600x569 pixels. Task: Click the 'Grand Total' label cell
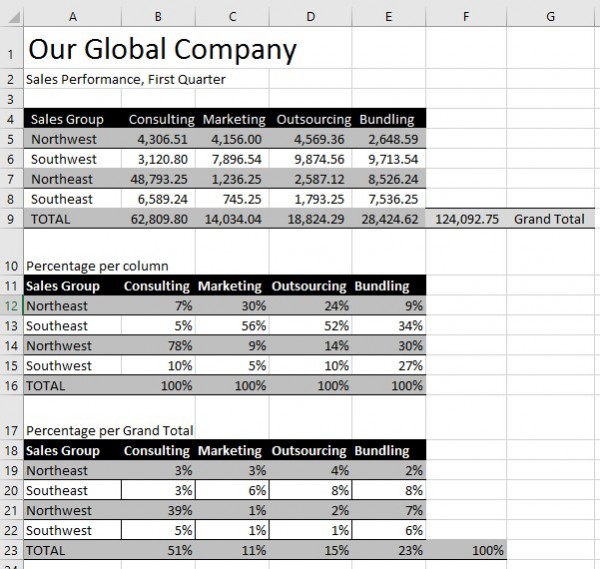[x=550, y=219]
